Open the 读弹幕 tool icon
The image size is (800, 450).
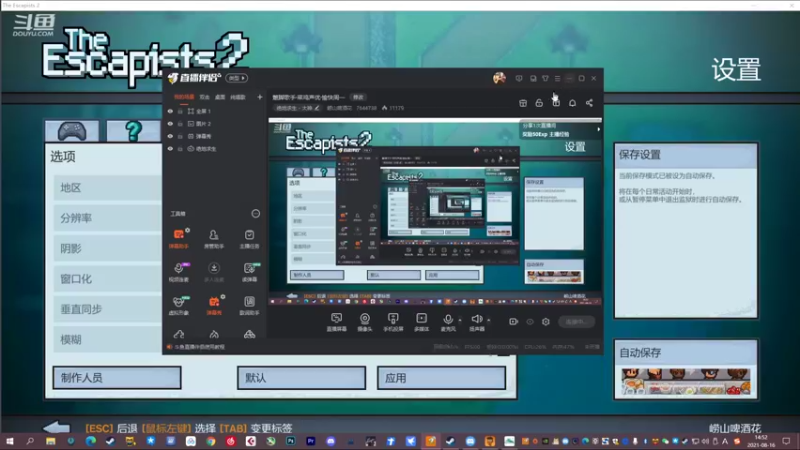click(249, 272)
